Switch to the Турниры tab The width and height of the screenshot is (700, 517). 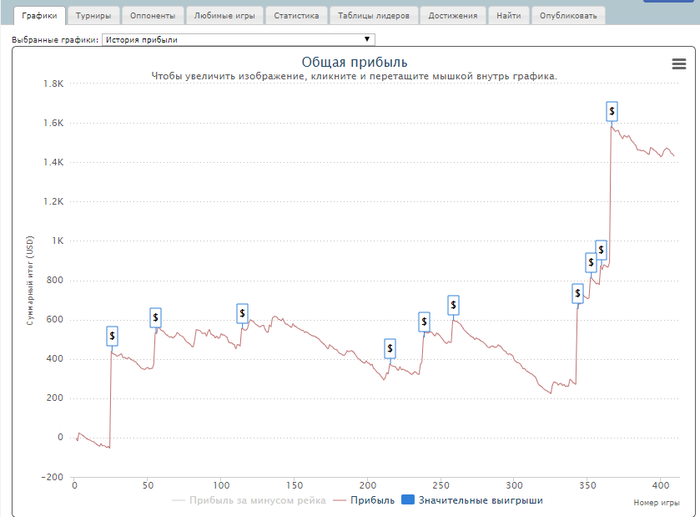point(93,16)
